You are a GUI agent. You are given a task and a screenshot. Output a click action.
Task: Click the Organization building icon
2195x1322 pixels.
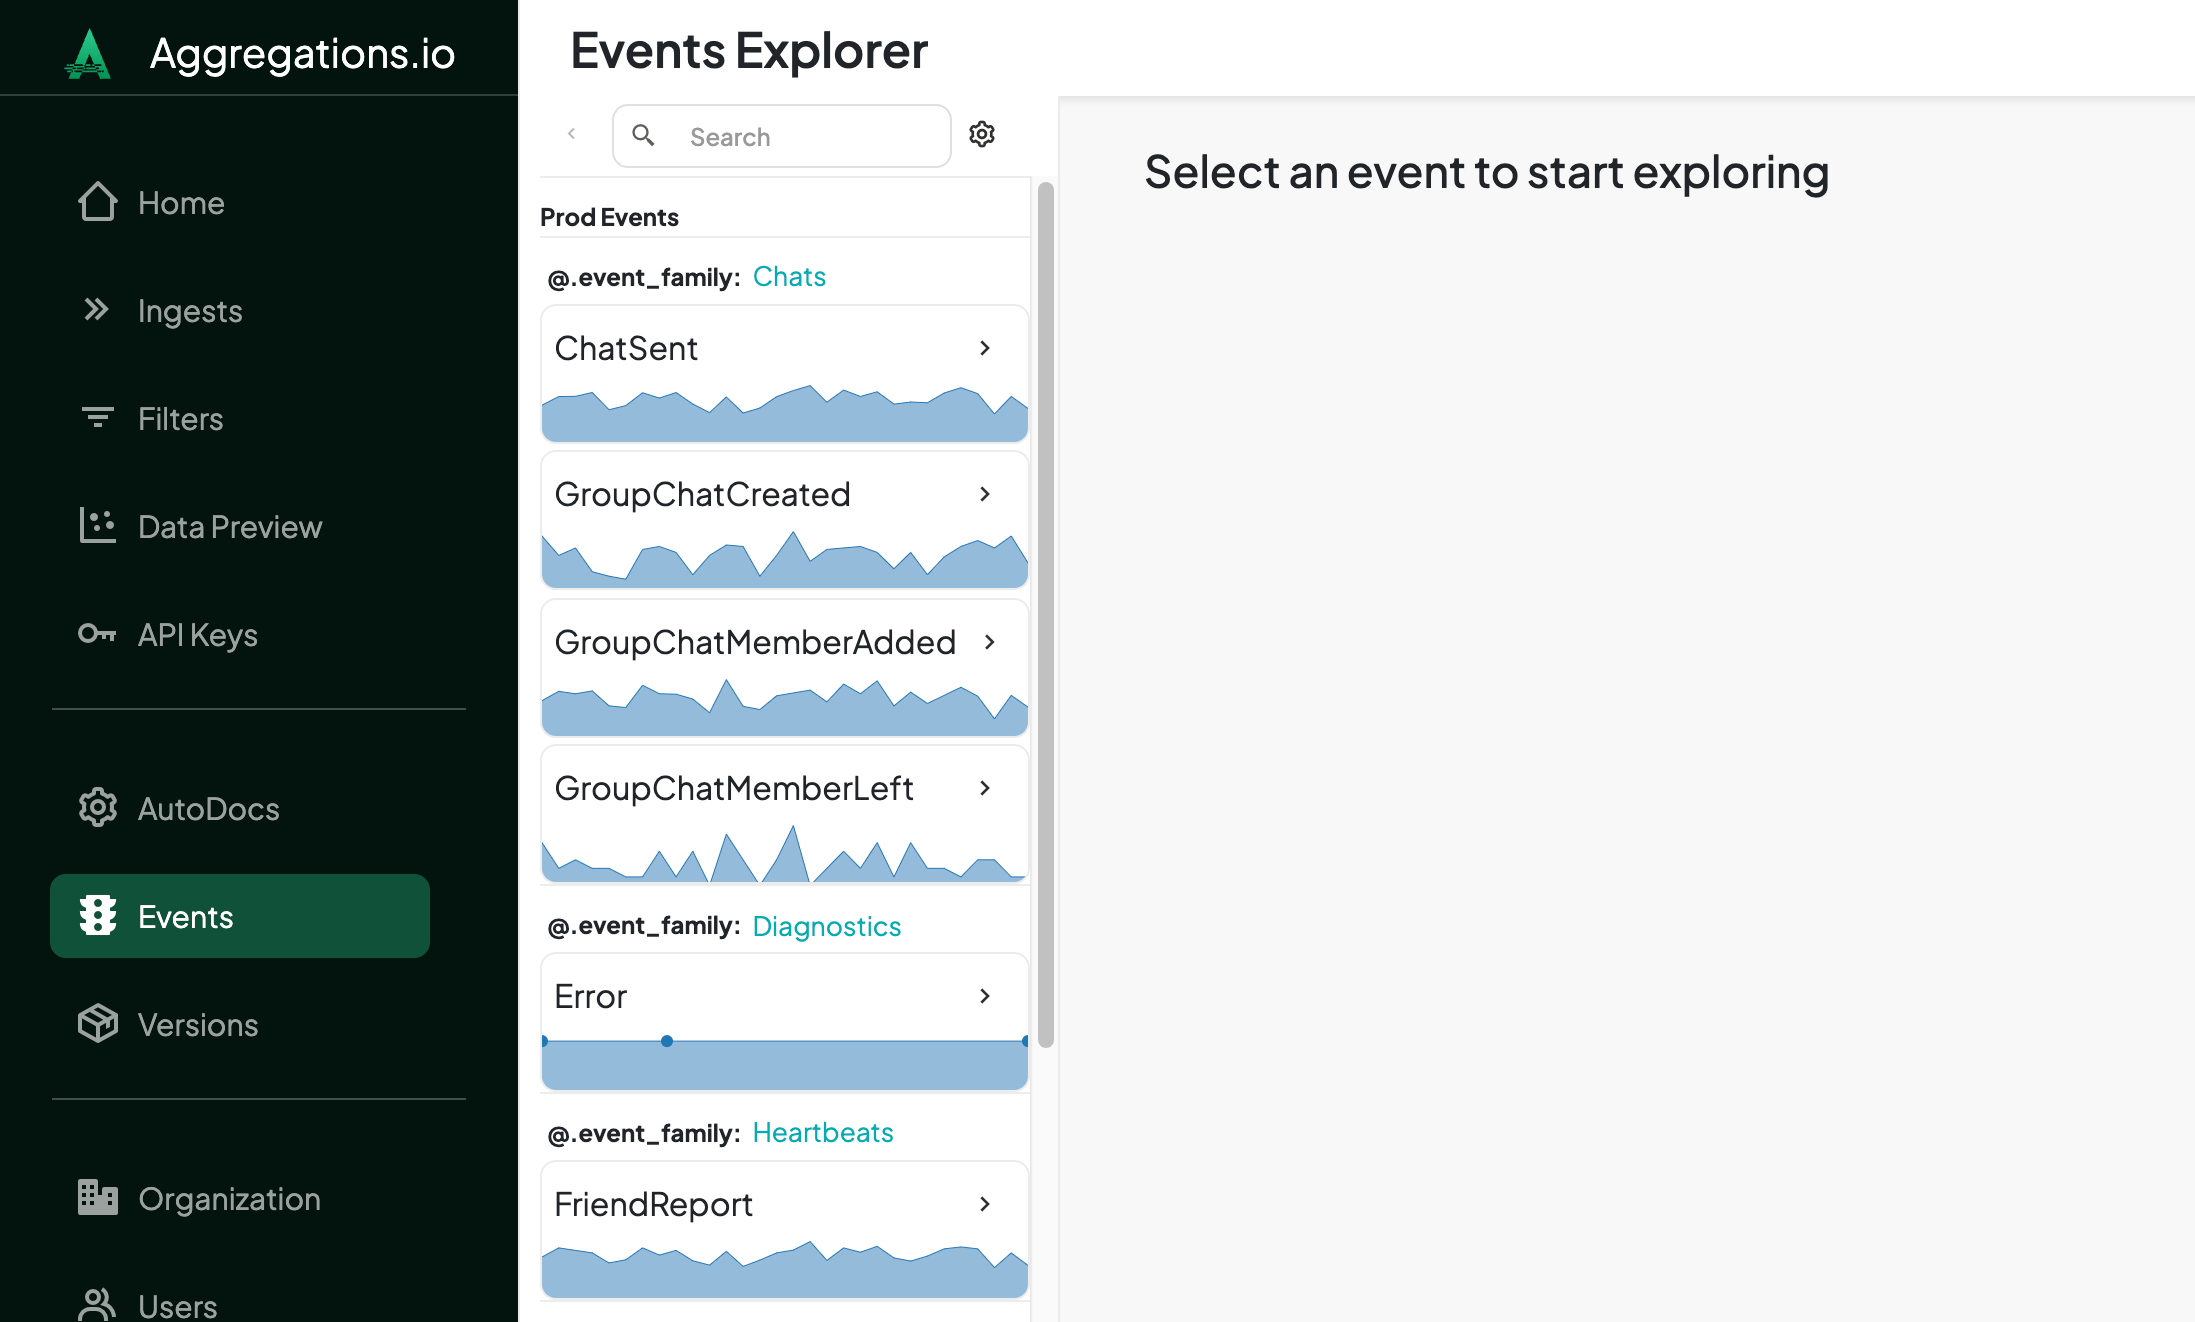coord(97,1197)
